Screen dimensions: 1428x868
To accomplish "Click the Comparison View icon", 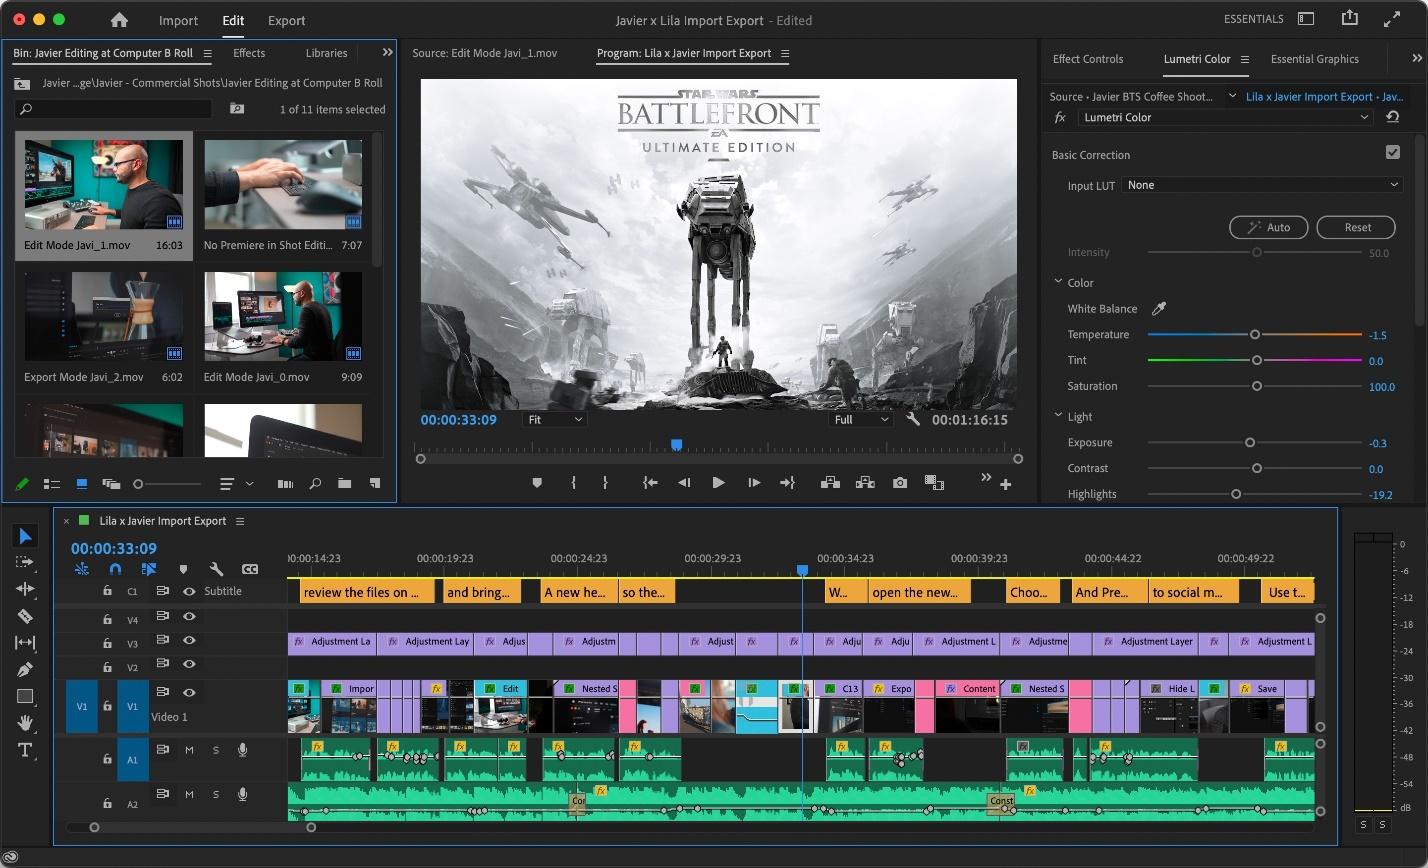I will (x=935, y=482).
